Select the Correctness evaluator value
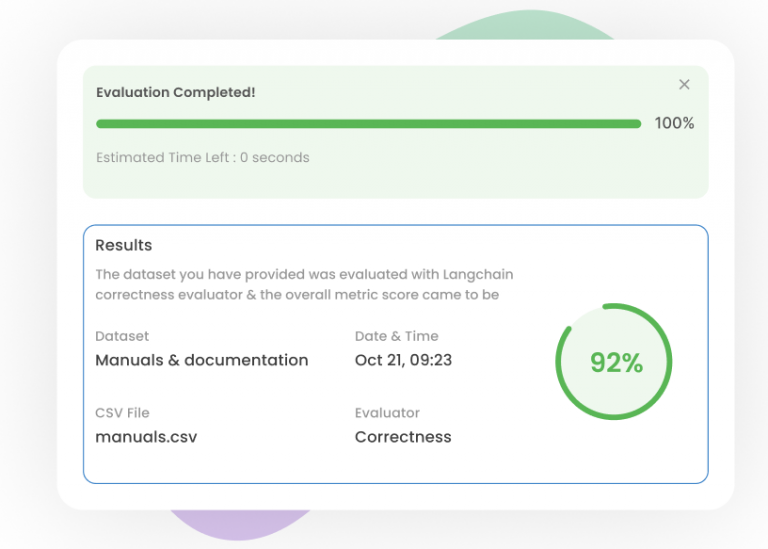Screen dimensions: 768x549 click(x=403, y=437)
